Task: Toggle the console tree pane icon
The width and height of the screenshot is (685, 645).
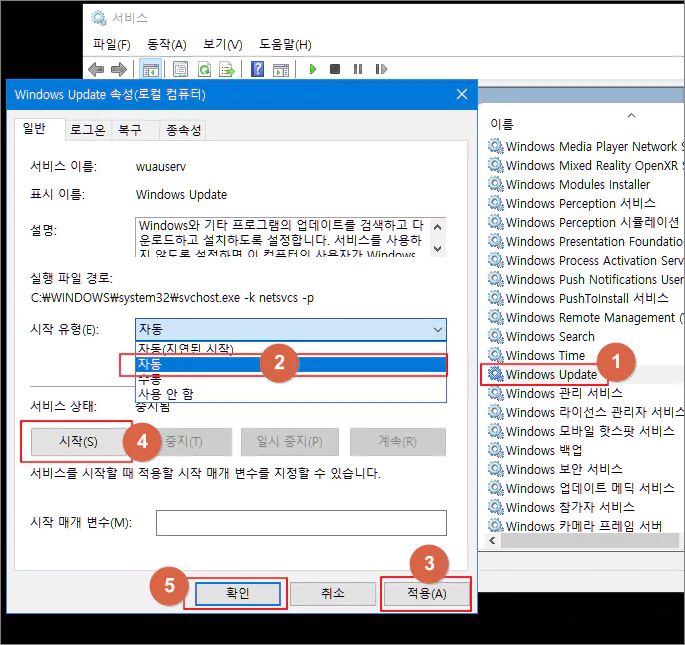Action: click(151, 69)
